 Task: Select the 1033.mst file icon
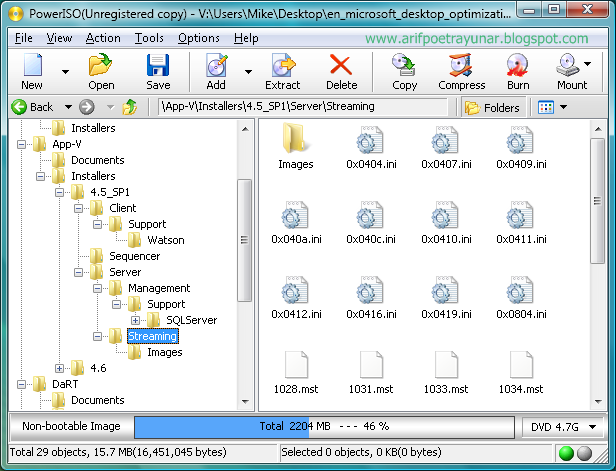pos(446,365)
